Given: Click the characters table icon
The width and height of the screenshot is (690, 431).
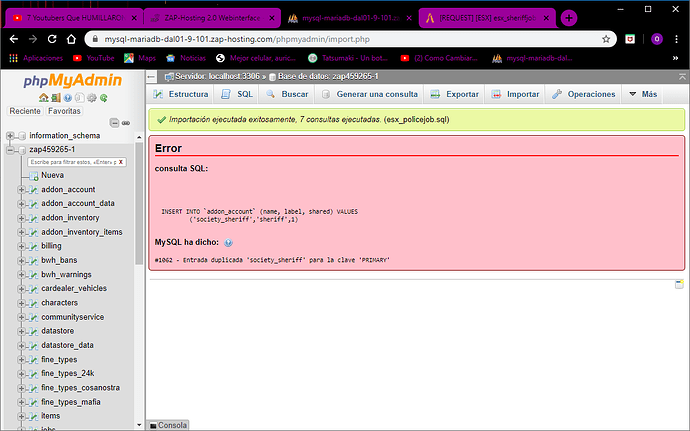Looking at the screenshot, I should point(33,303).
